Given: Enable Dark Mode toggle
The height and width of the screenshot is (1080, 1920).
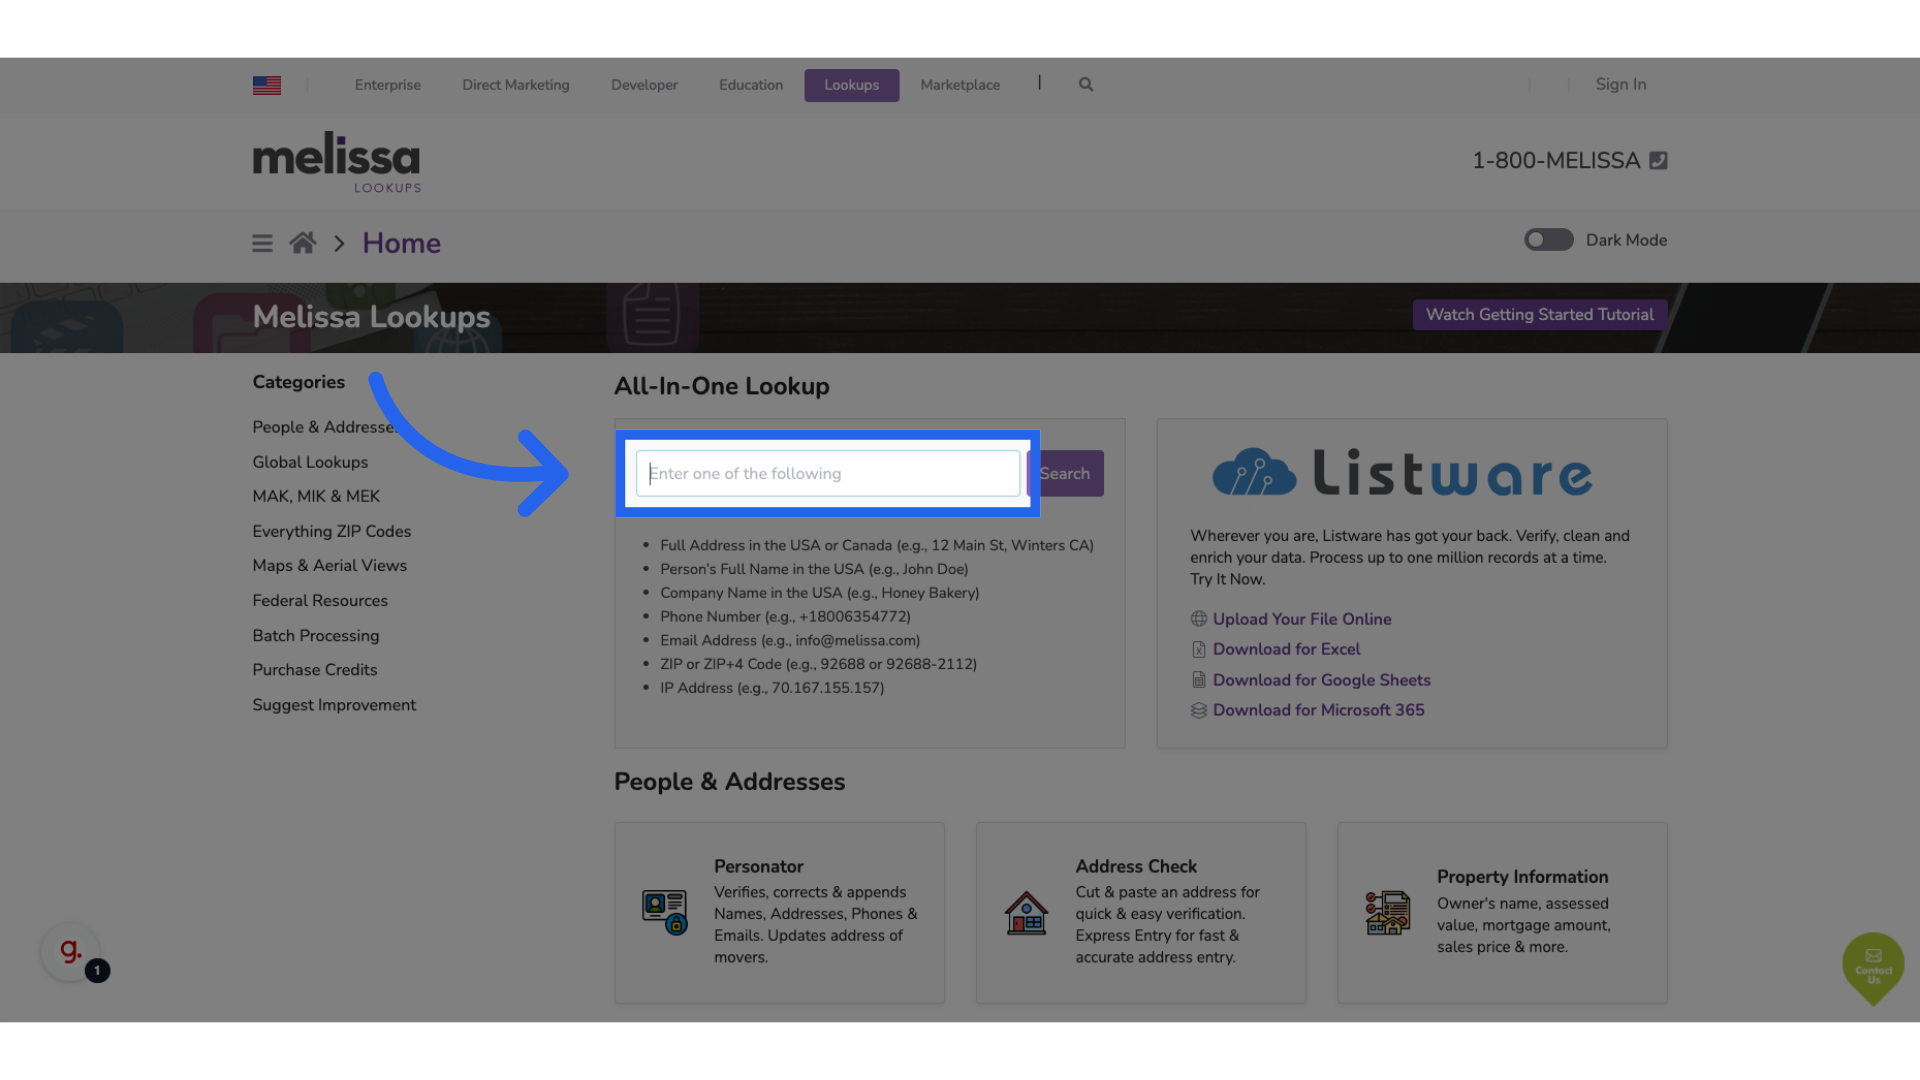Looking at the screenshot, I should click(x=1548, y=239).
